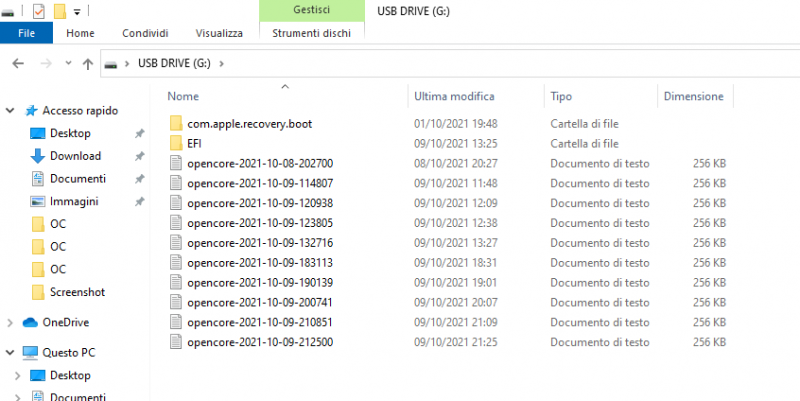Select the opencore-2021-10-08-202700 text file icon

click(x=176, y=163)
